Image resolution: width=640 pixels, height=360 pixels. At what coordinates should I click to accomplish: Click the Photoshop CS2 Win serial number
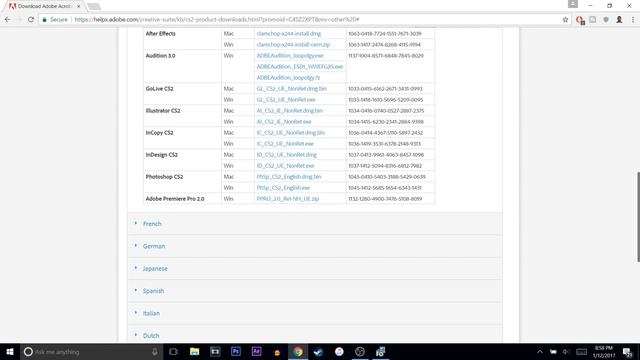point(384,188)
